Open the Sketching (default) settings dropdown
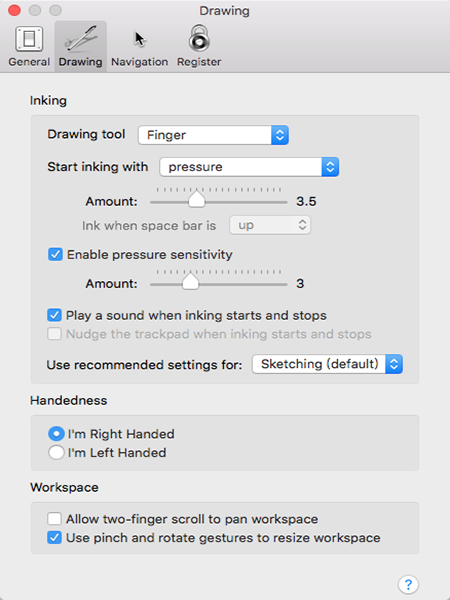Viewport: 450px width, 600px height. click(x=327, y=364)
